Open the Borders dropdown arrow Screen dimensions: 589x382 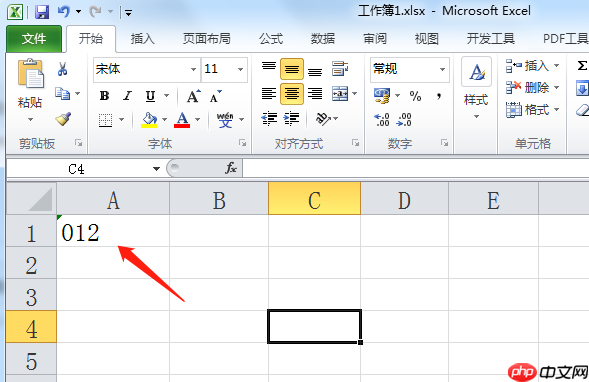point(121,120)
